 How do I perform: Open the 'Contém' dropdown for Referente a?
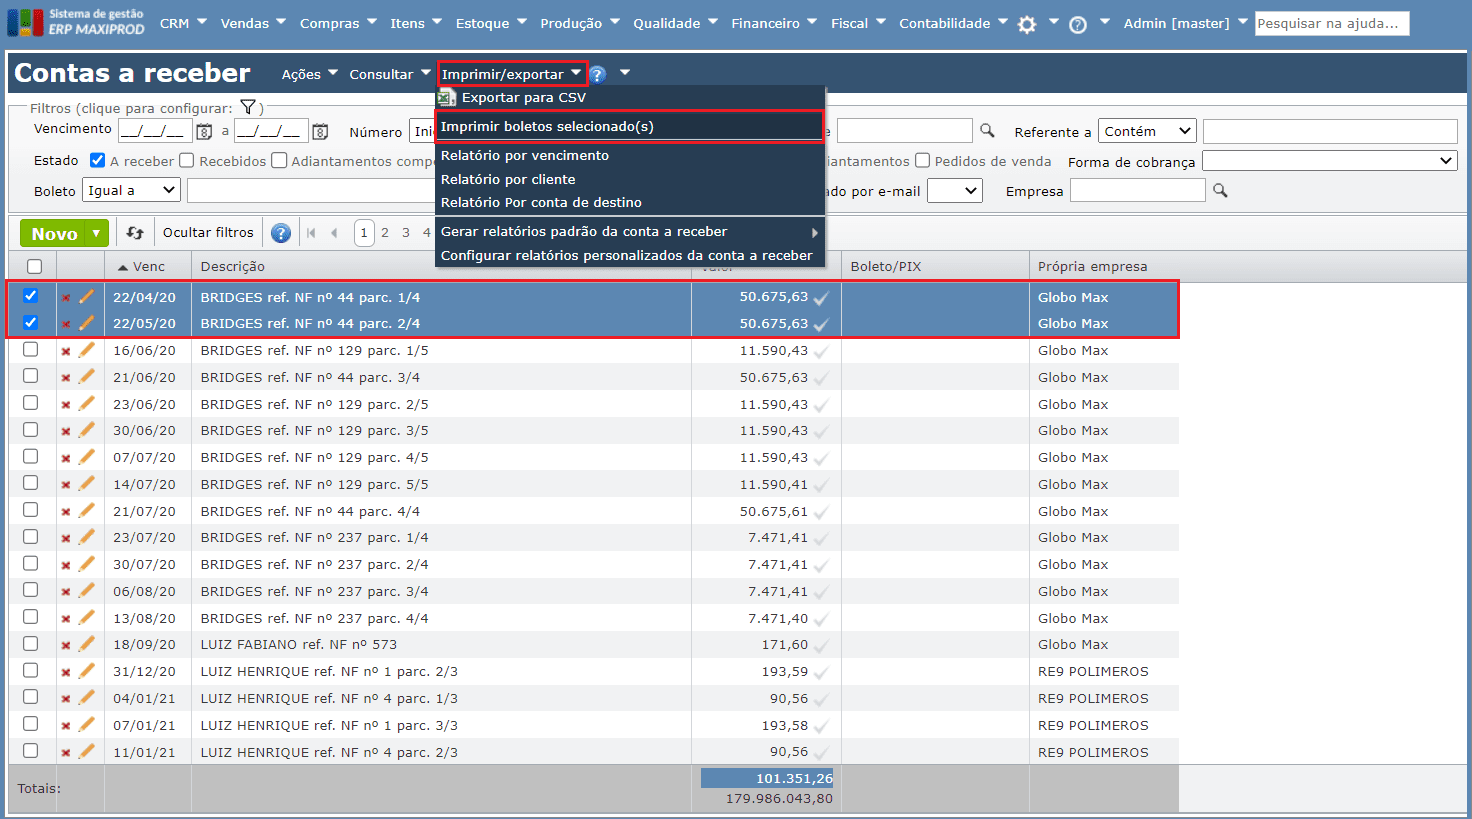pos(1147,131)
